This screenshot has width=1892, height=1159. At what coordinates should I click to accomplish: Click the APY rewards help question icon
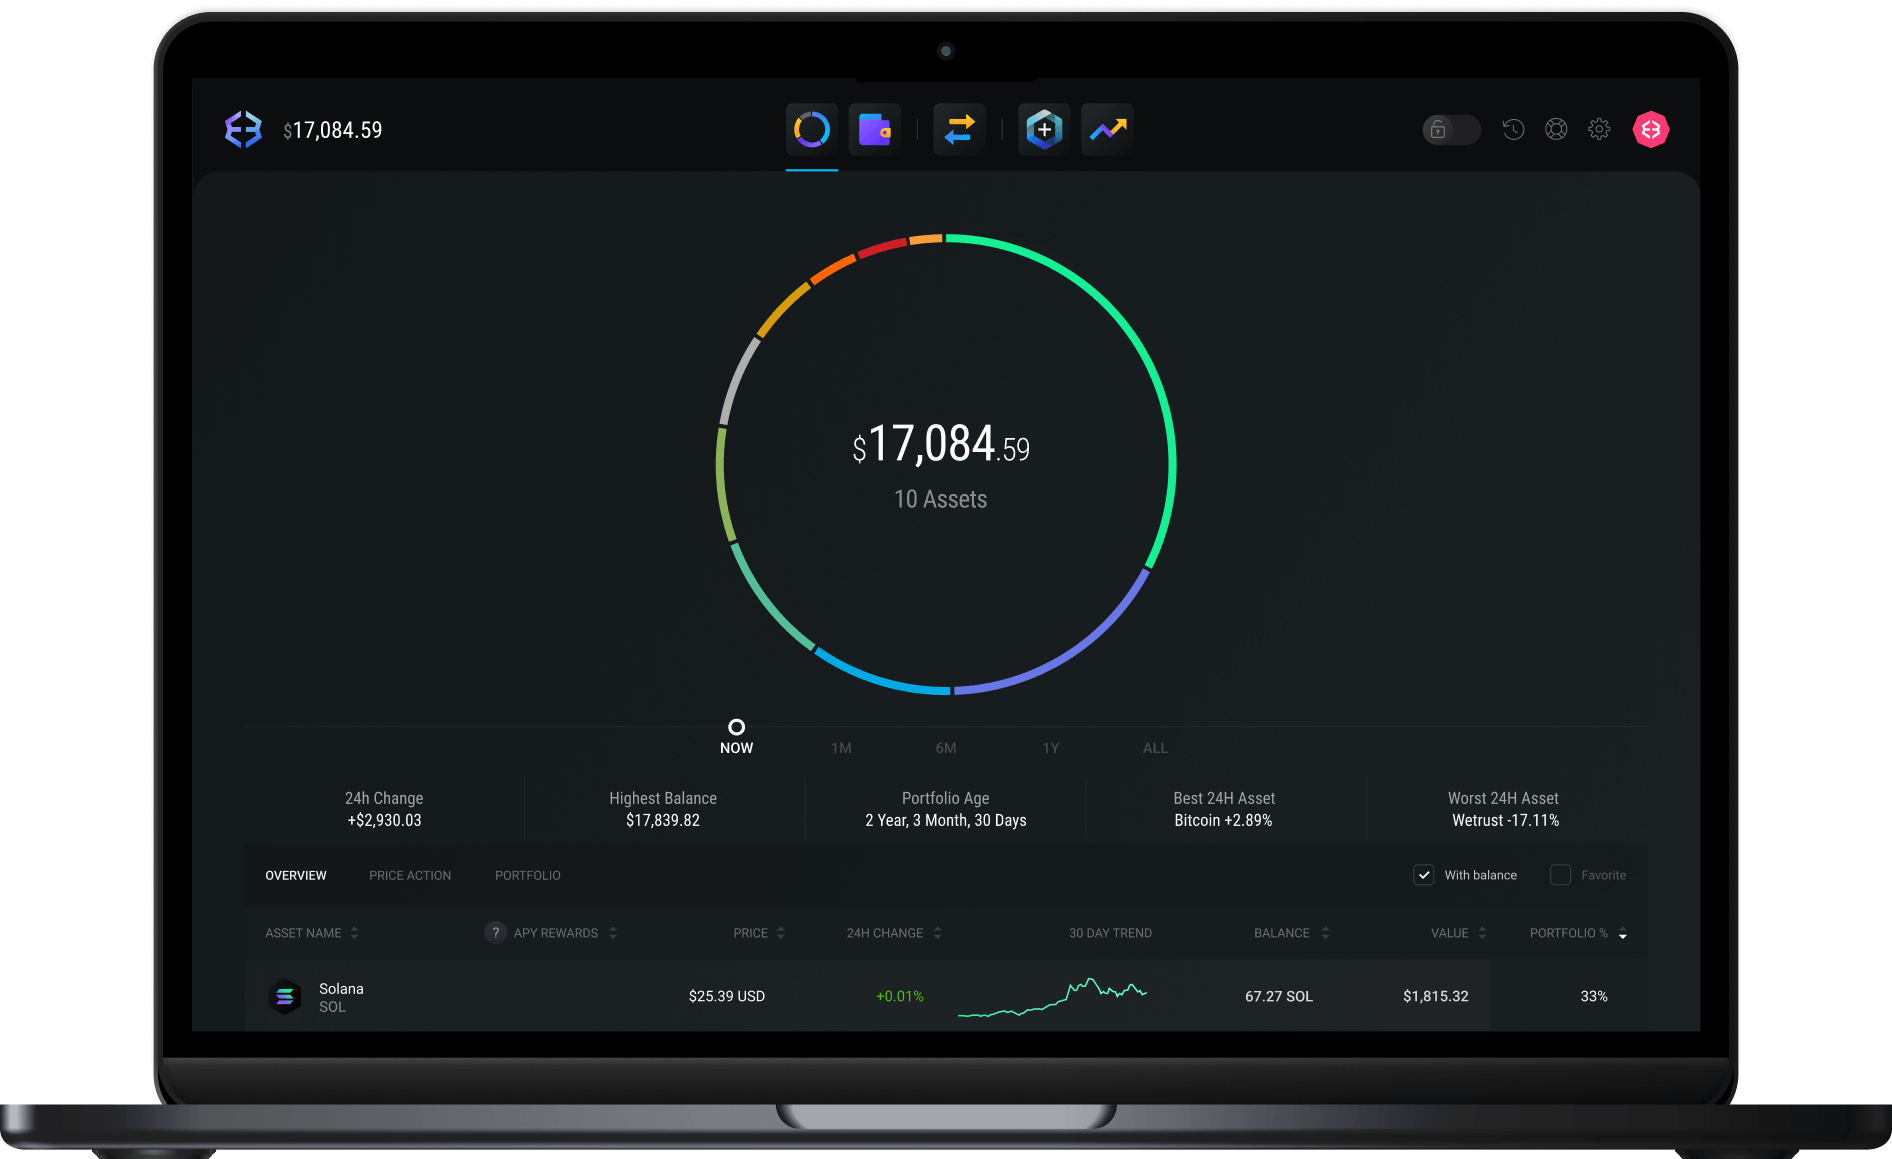coord(495,933)
